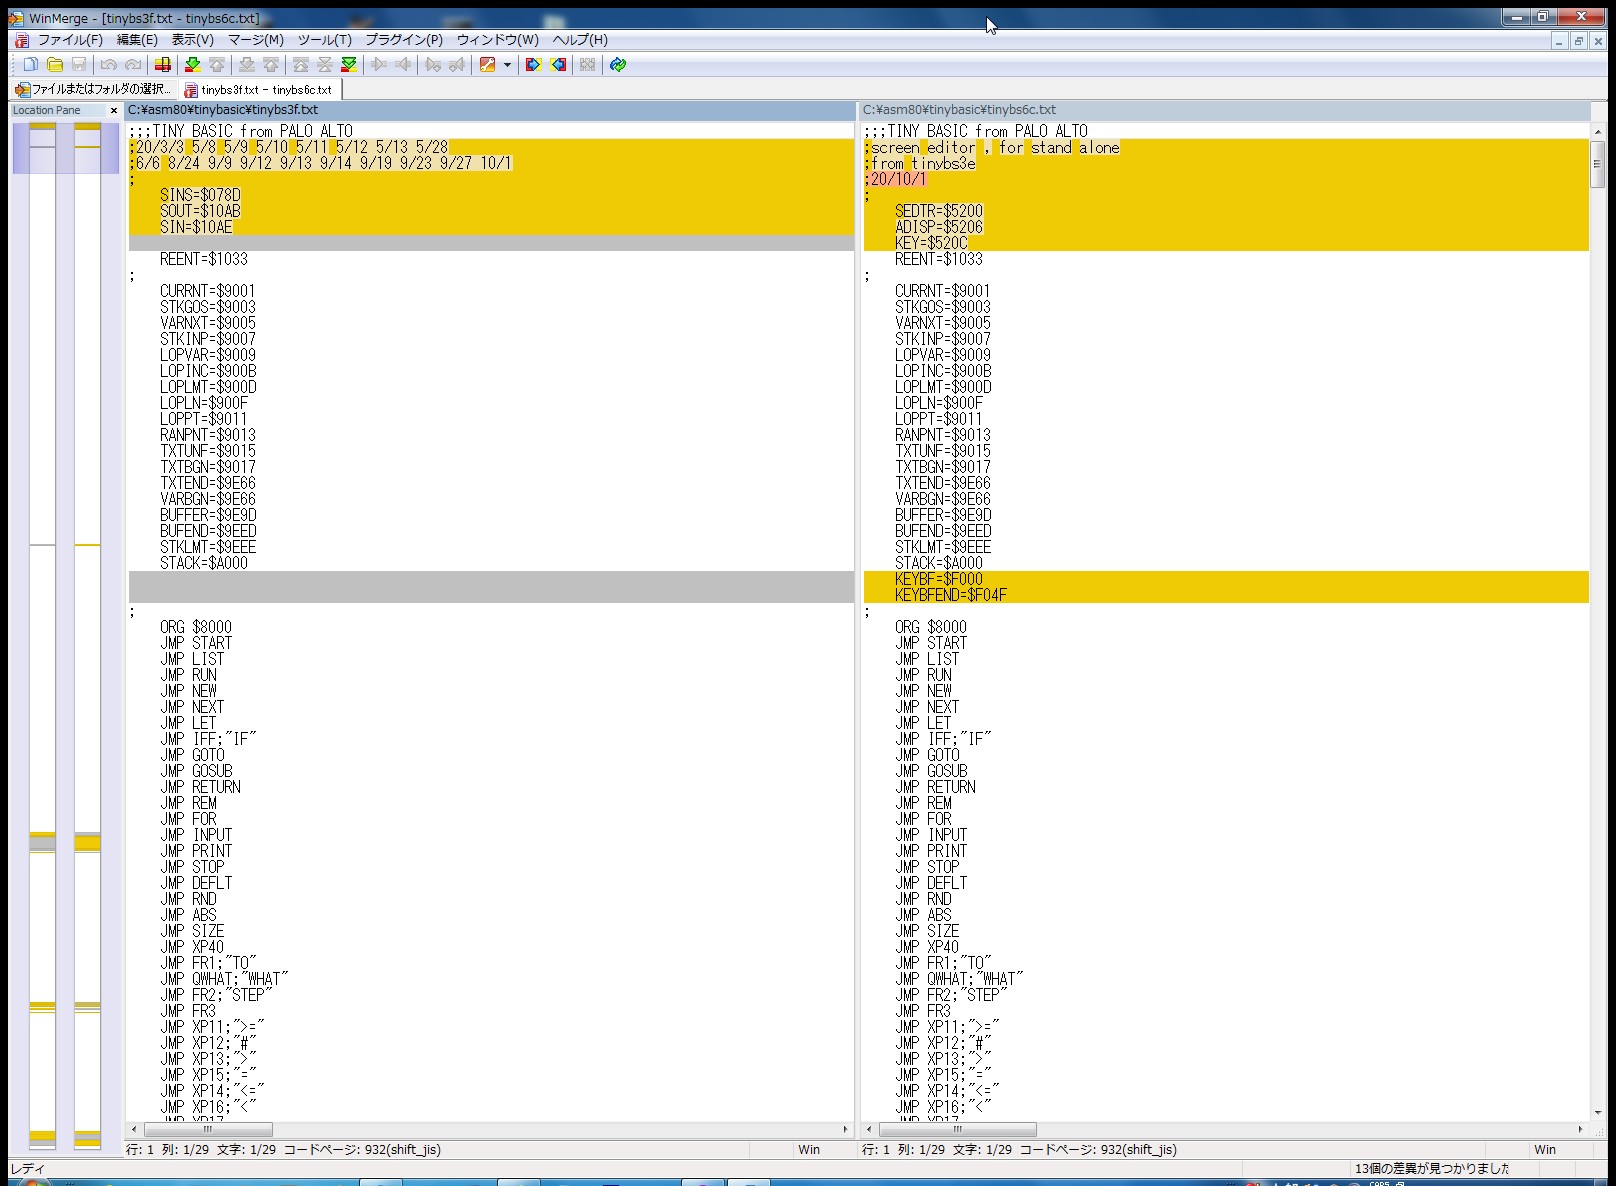Open the マージ(M) menu

click(x=256, y=40)
